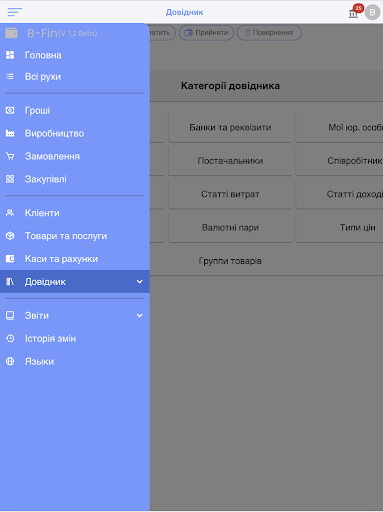Select the Довідник menu item
Image resolution: width=383 pixels, height=512 pixels.
tap(75, 282)
